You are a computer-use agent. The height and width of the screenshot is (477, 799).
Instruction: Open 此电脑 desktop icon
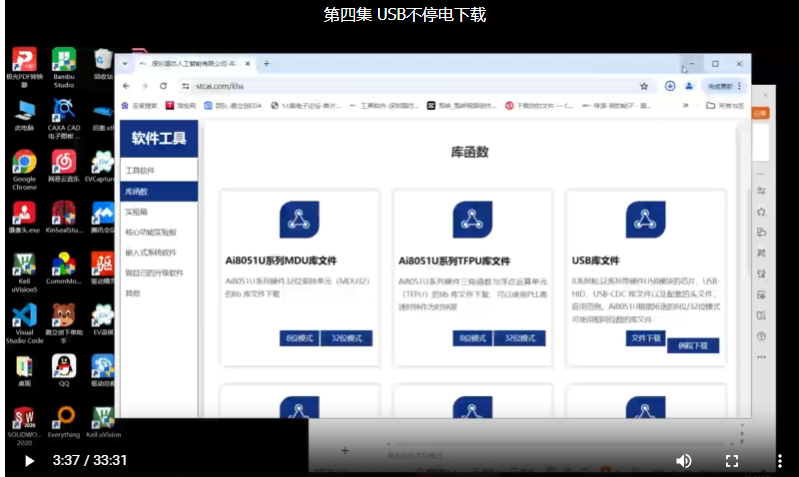point(24,116)
